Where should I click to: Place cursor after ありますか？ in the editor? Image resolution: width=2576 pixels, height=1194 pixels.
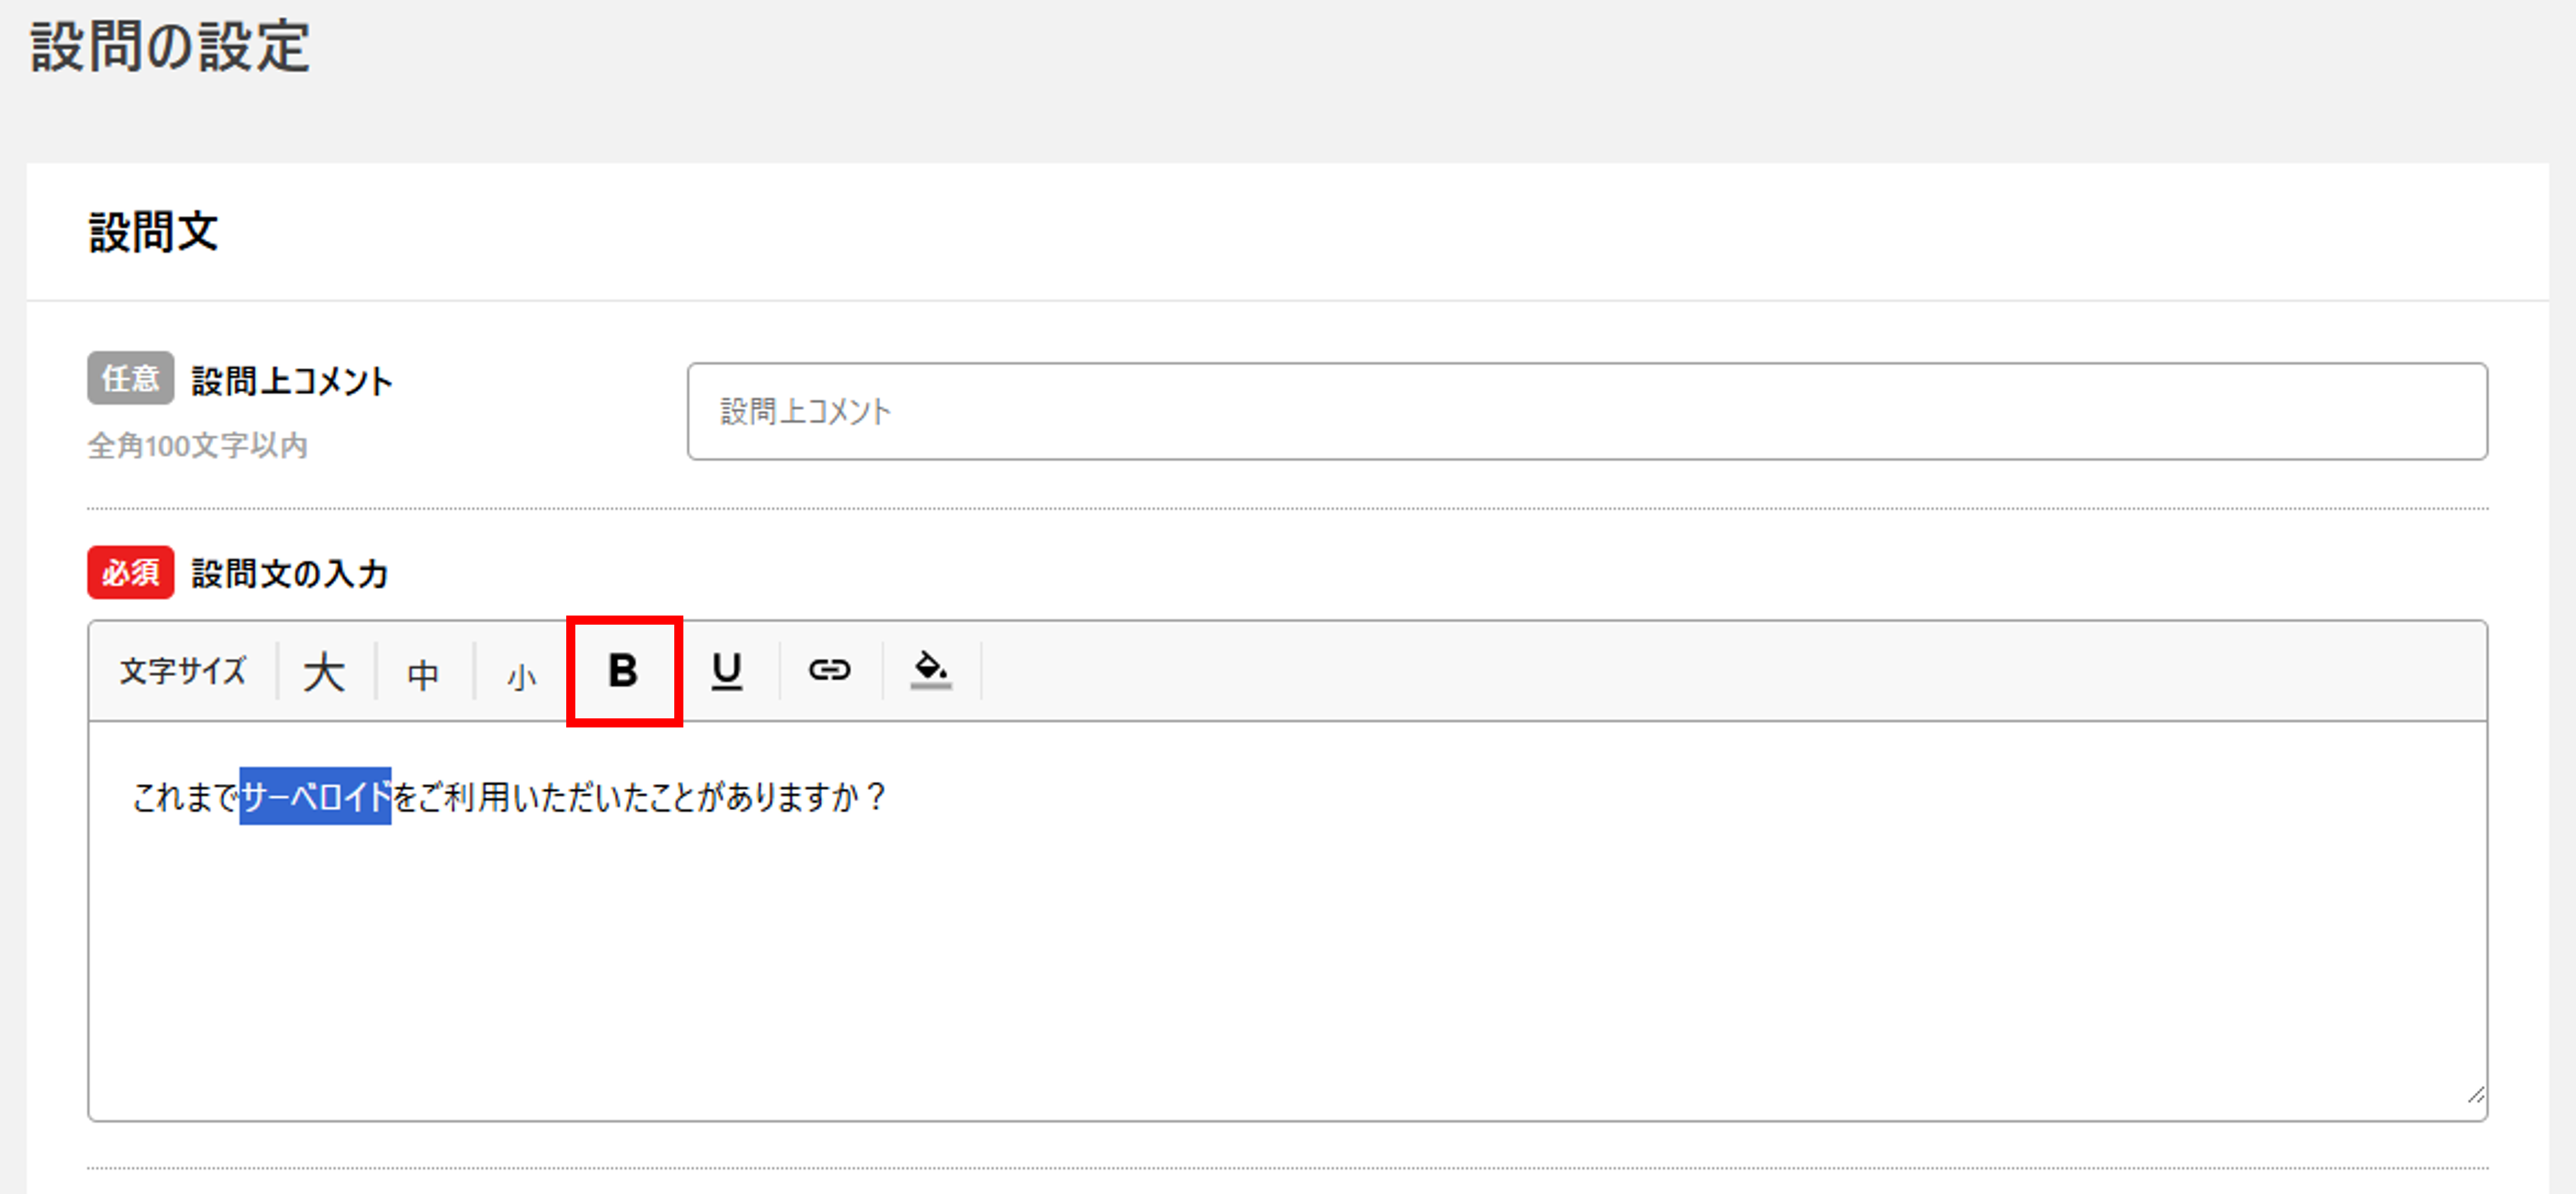point(889,797)
